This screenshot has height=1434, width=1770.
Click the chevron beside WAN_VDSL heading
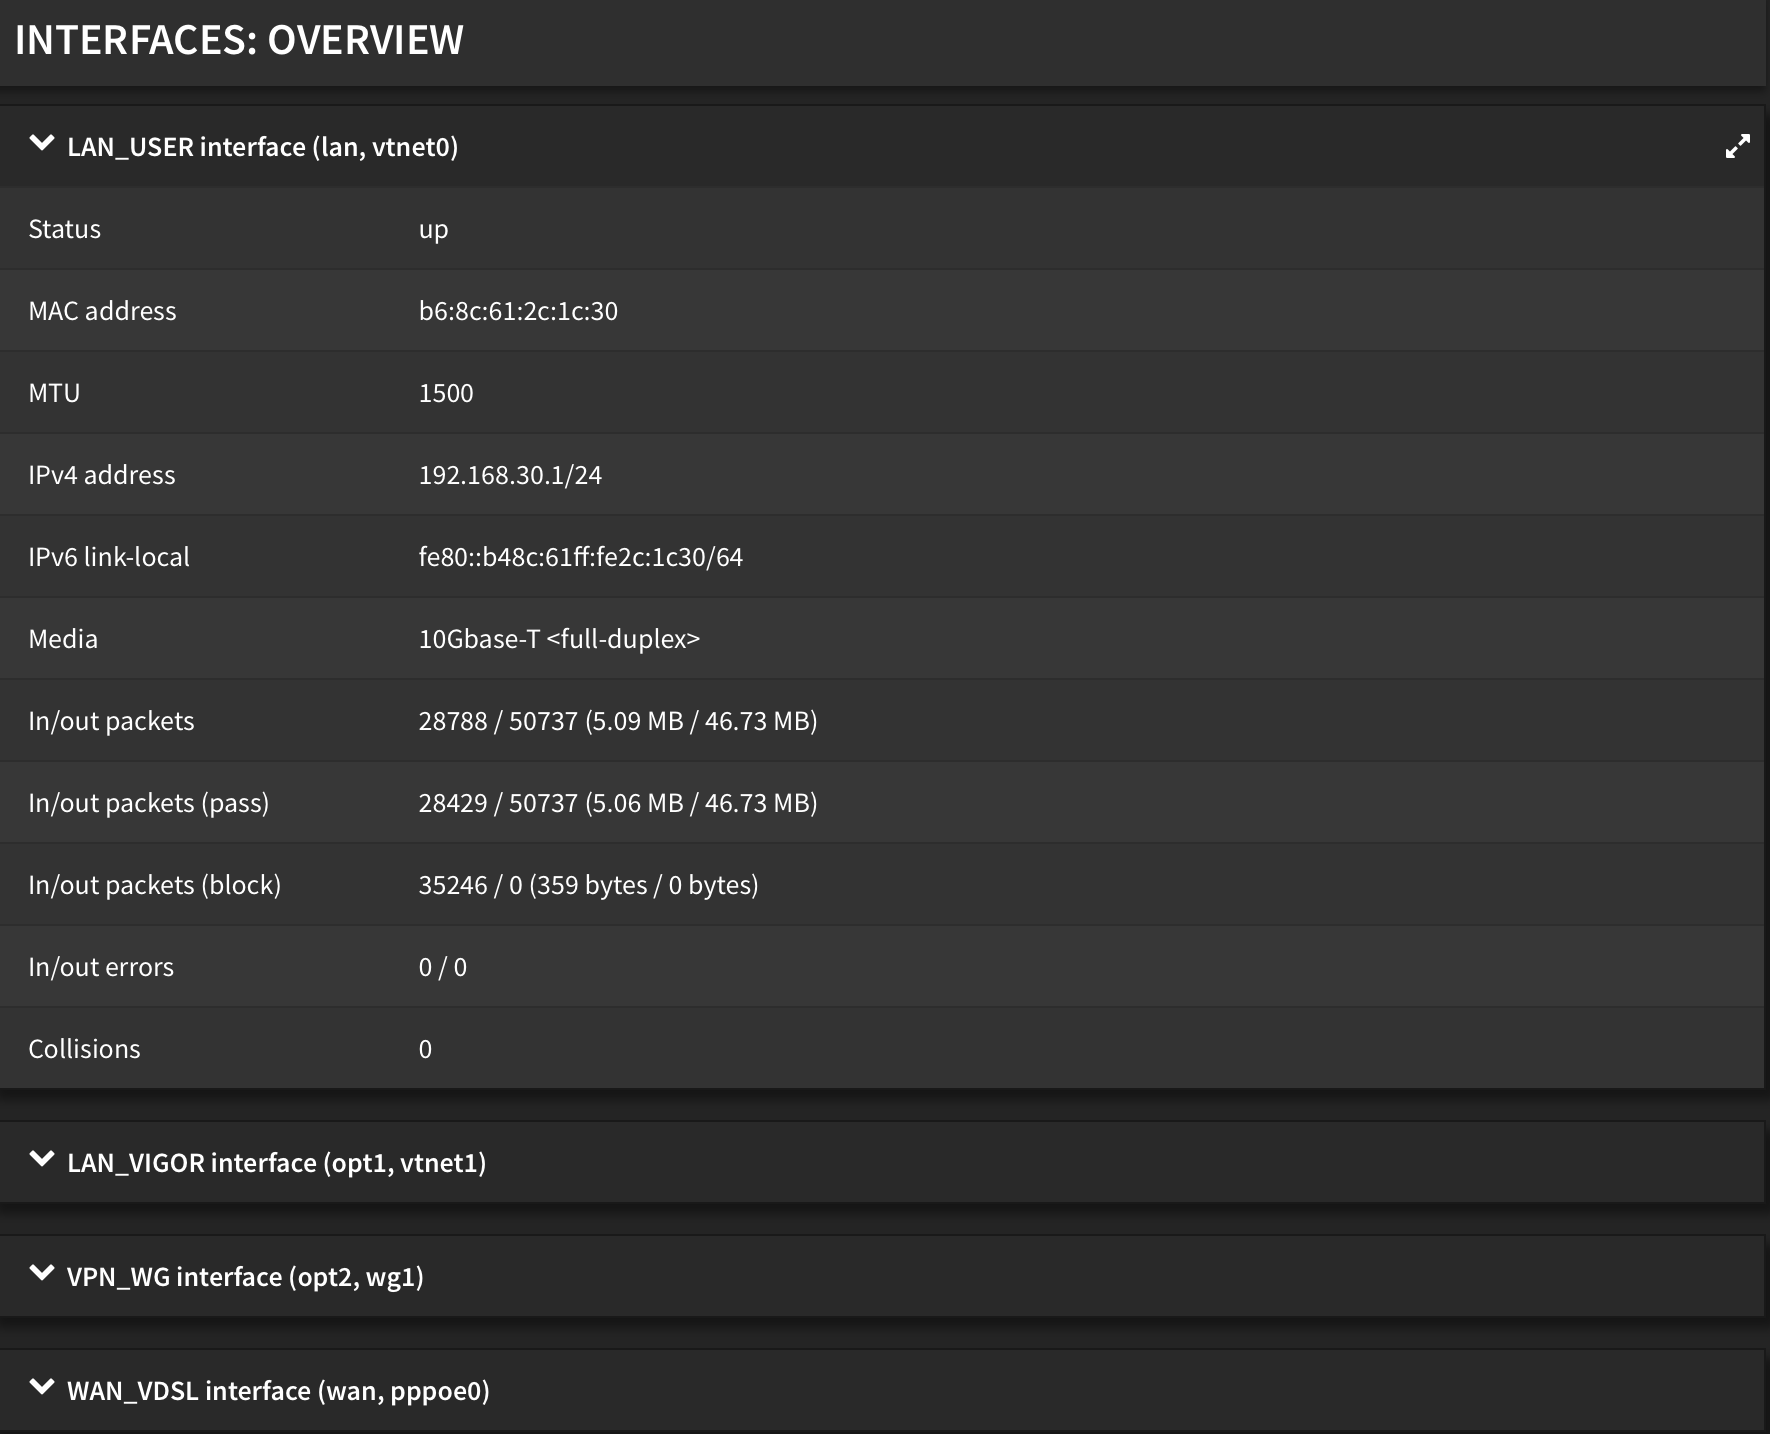point(42,1390)
